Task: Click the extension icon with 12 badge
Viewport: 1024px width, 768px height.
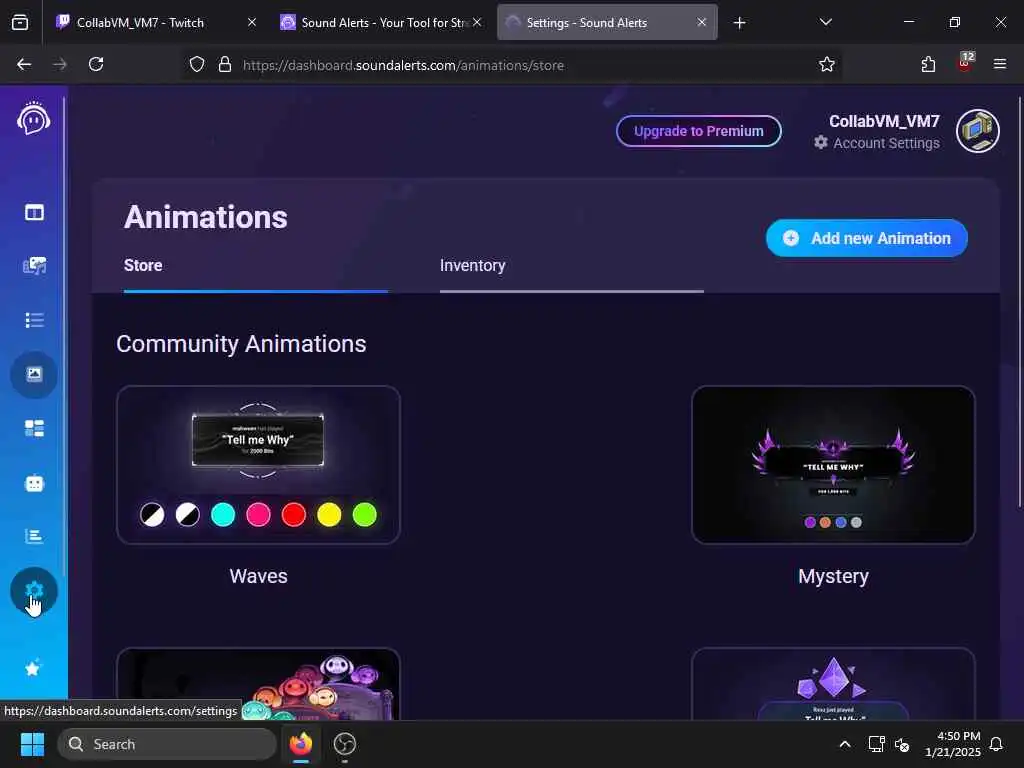Action: [965, 63]
